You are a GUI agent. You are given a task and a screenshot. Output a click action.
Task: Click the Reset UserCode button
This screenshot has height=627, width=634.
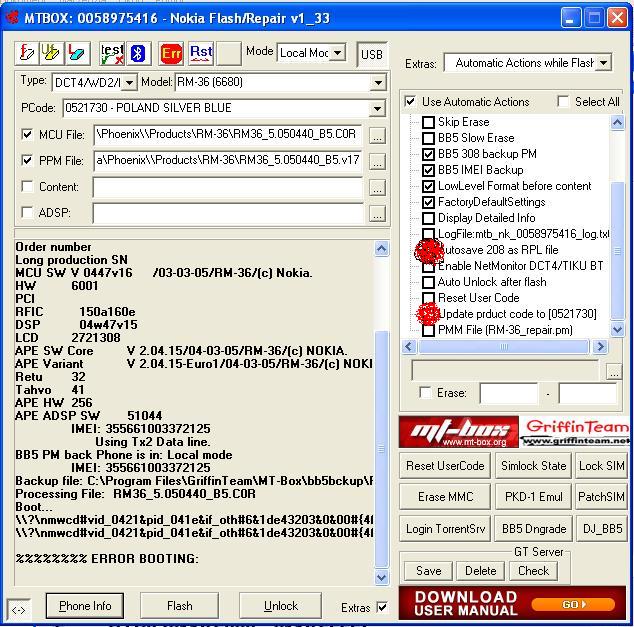click(x=445, y=466)
